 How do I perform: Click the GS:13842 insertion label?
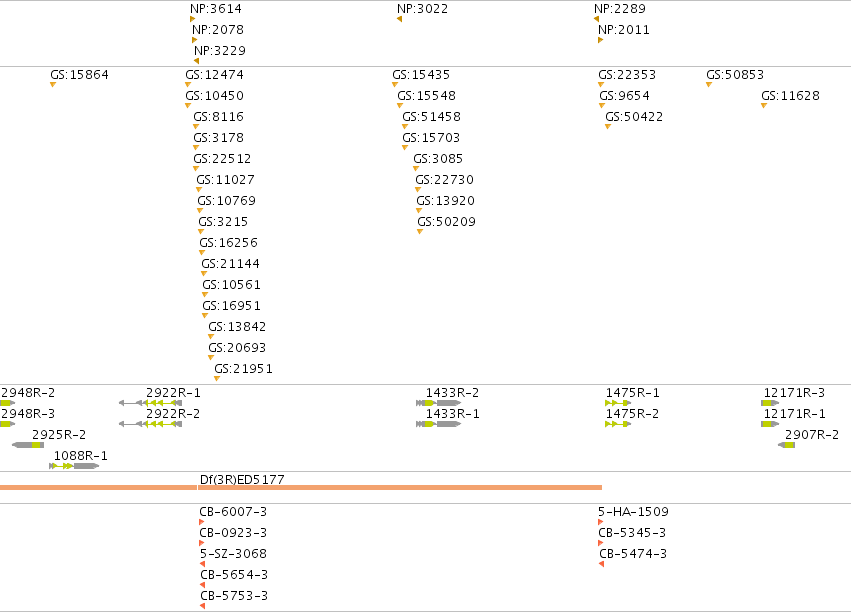pos(237,327)
